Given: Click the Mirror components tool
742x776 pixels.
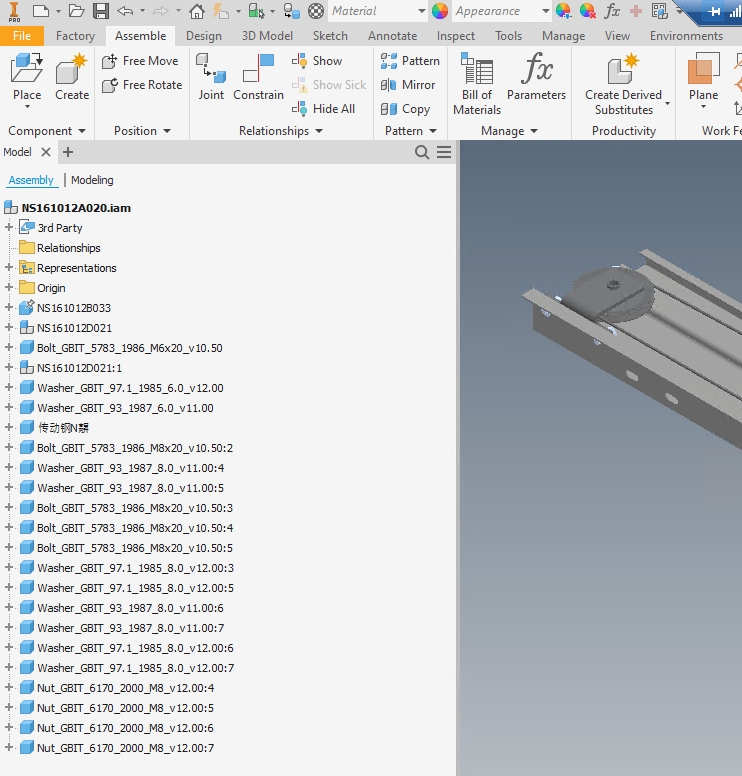Looking at the screenshot, I should [408, 85].
